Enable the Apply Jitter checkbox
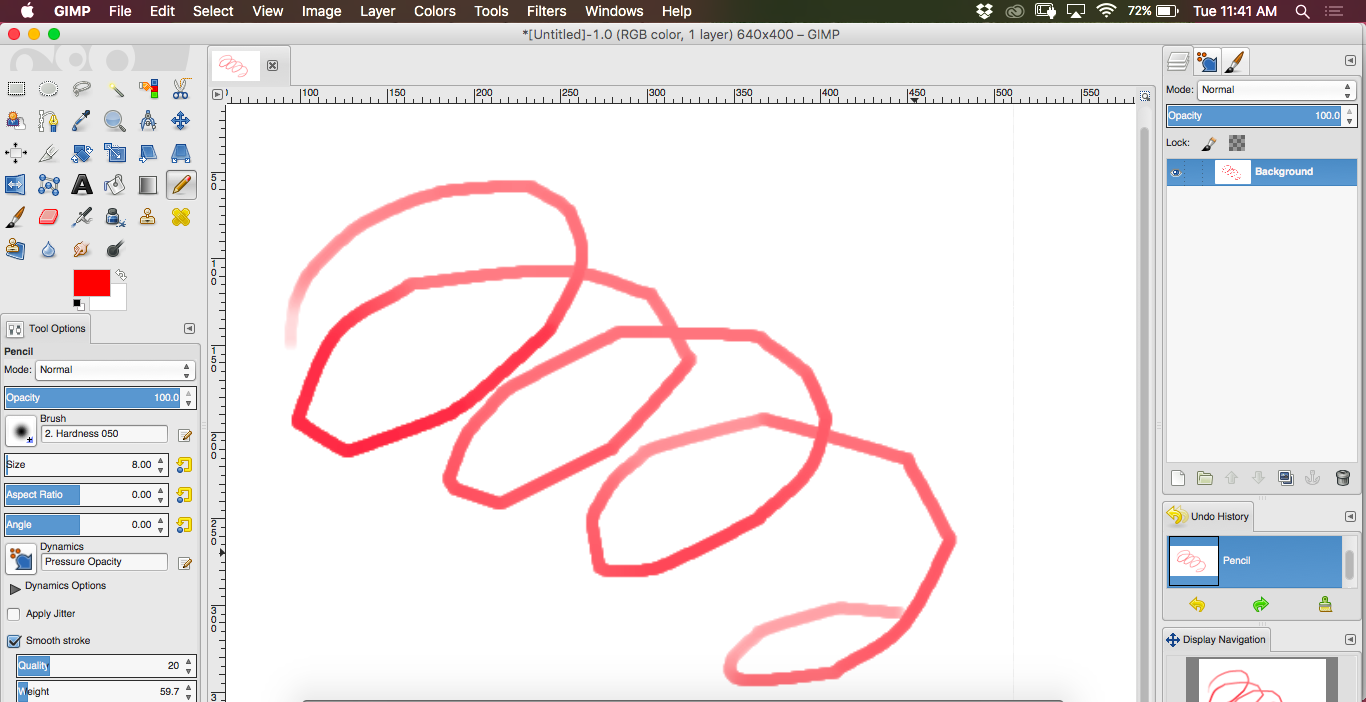 click(14, 614)
